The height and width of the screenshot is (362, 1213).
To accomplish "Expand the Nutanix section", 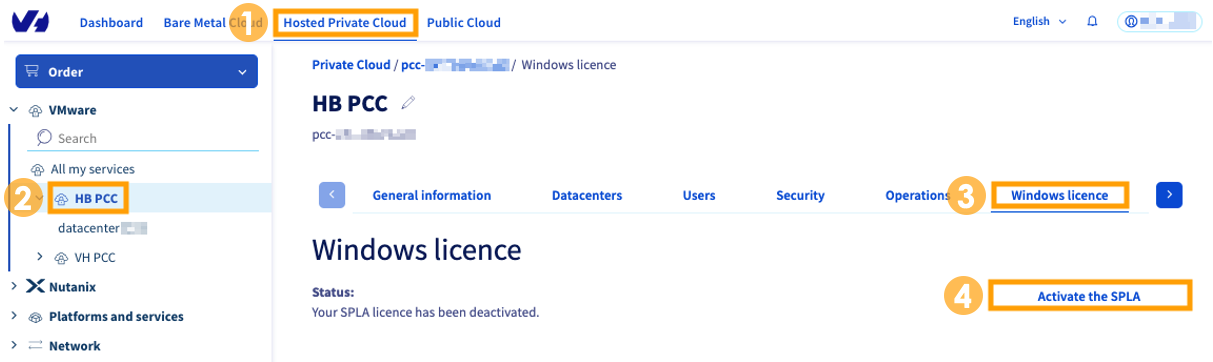I will (14, 287).
